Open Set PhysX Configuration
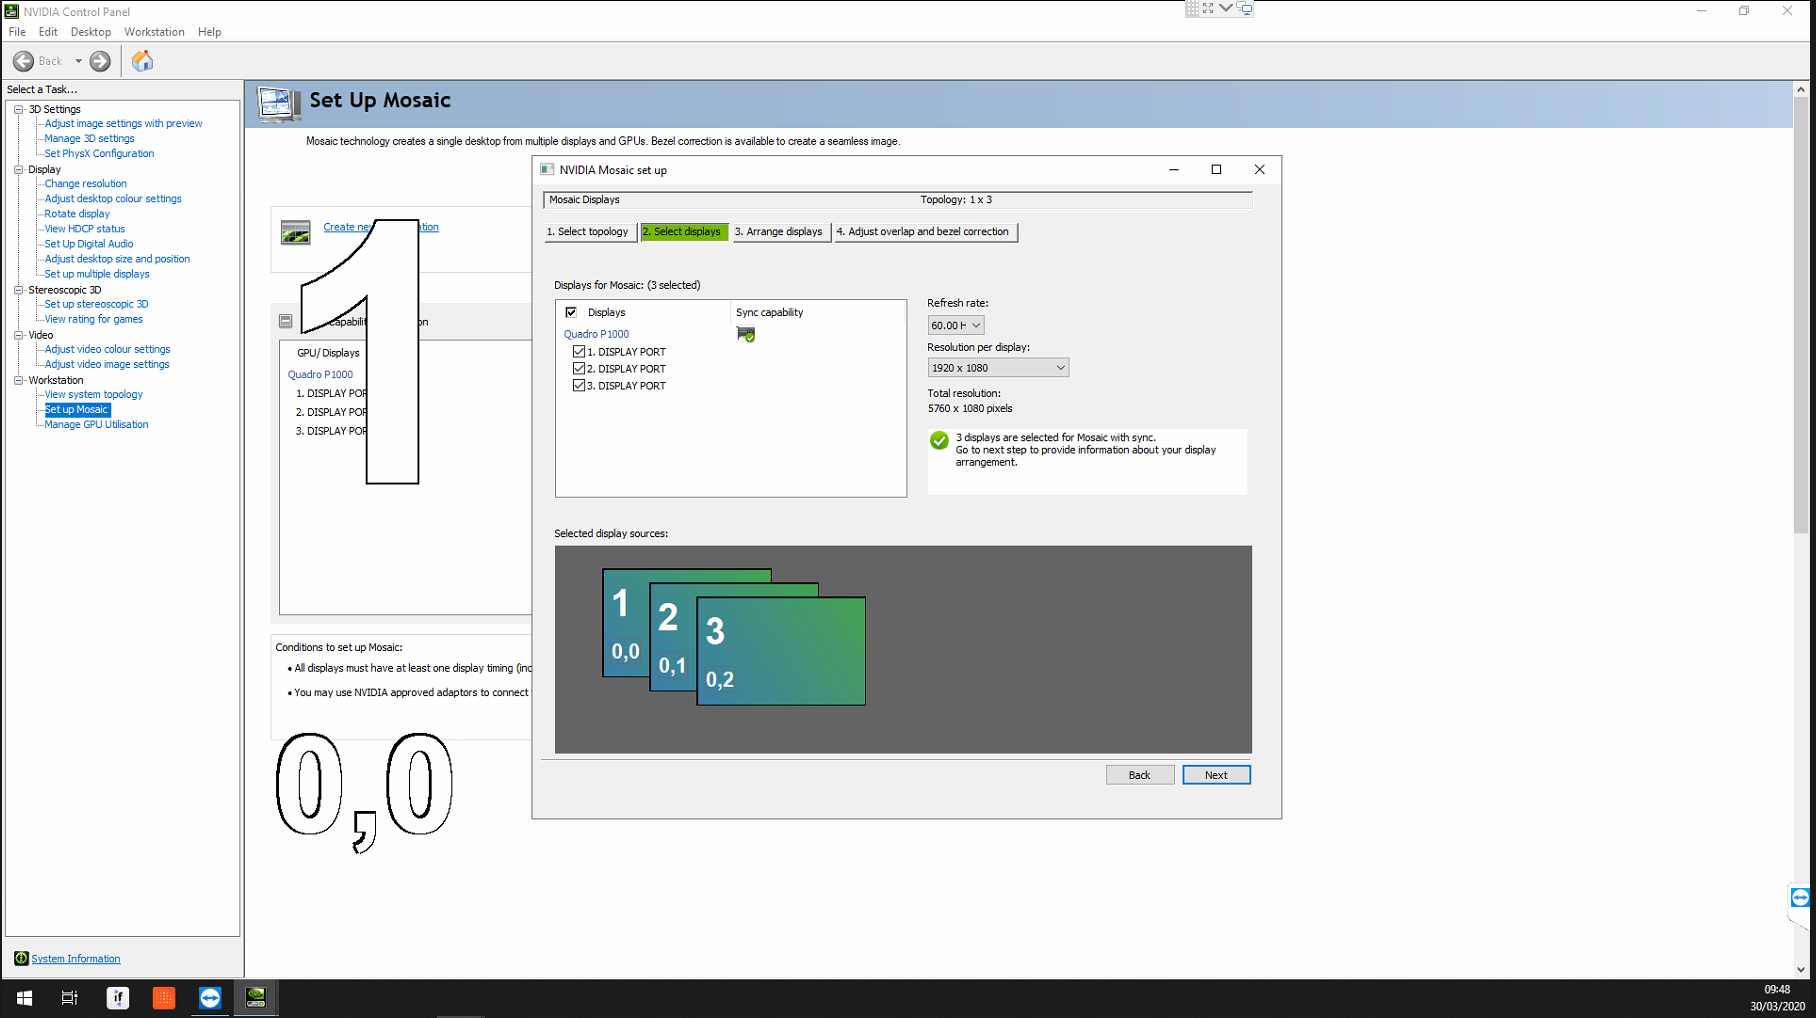Image resolution: width=1816 pixels, height=1018 pixels. click(x=99, y=153)
